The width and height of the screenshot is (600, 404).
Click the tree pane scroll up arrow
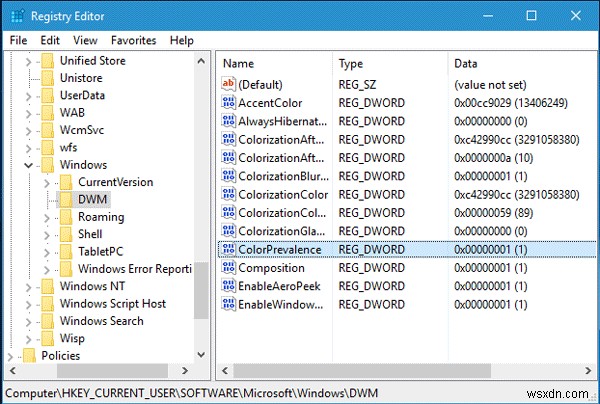point(201,61)
